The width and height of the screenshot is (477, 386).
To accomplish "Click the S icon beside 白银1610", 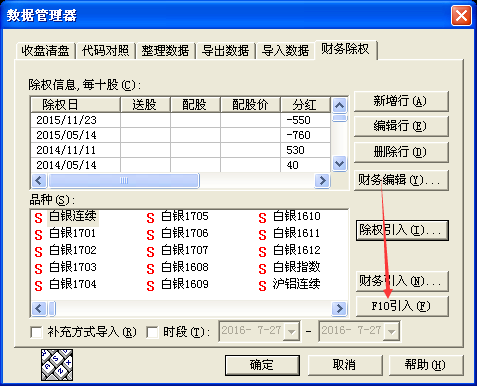I will [x=262, y=218].
